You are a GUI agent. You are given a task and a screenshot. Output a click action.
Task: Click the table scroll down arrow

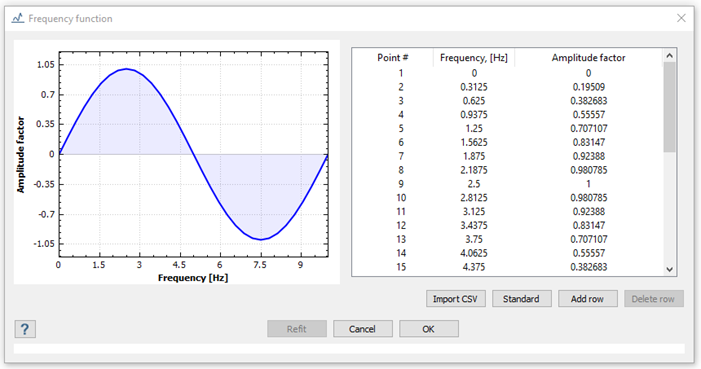(669, 269)
